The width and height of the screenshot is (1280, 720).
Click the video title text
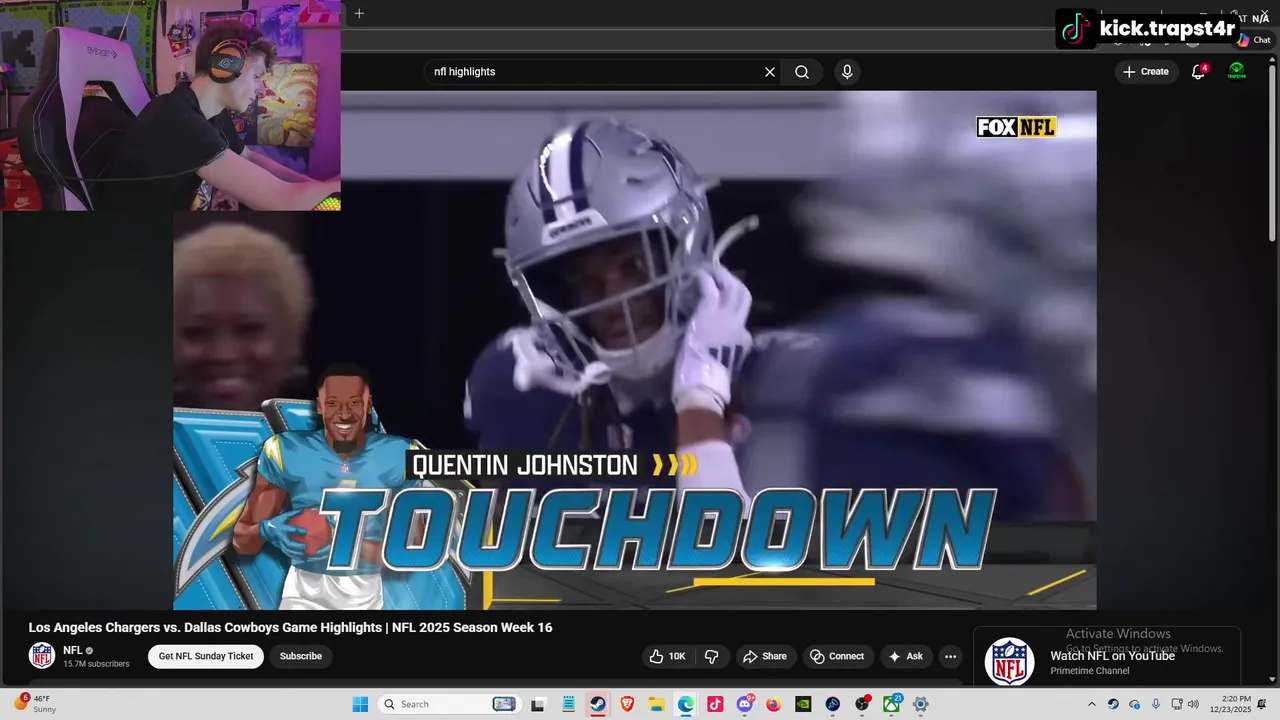pyautogui.click(x=290, y=627)
